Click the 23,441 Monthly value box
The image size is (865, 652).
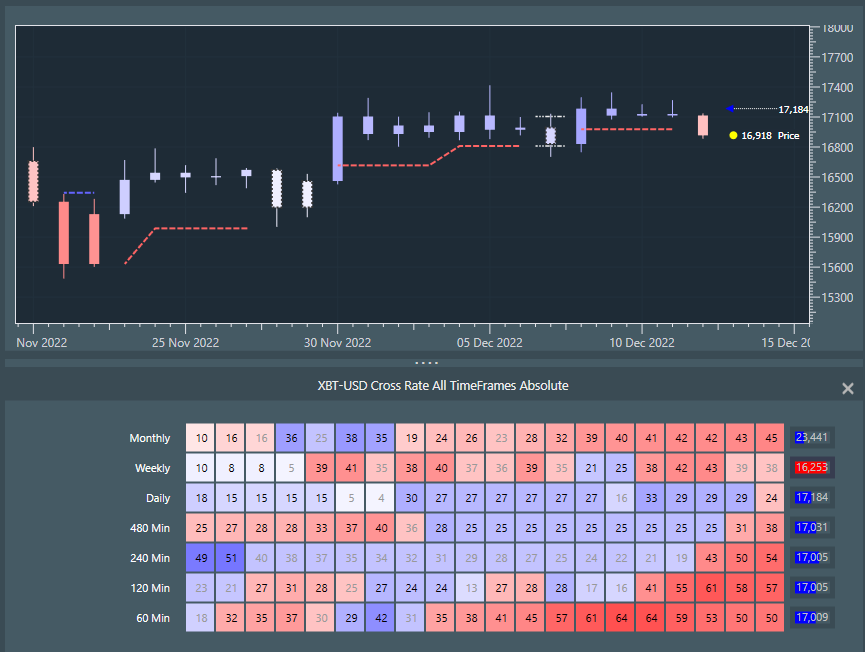[x=811, y=438]
